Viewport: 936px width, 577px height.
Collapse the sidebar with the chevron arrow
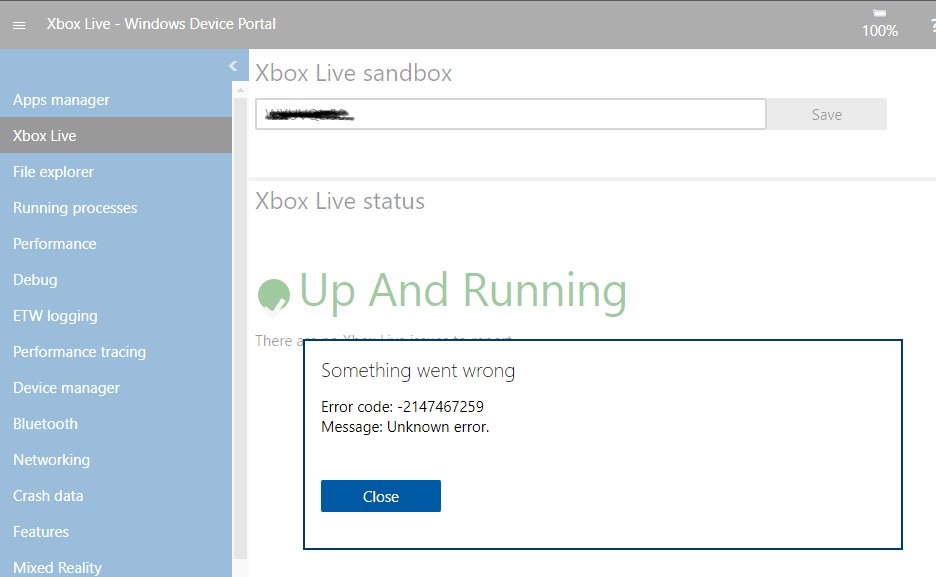233,66
